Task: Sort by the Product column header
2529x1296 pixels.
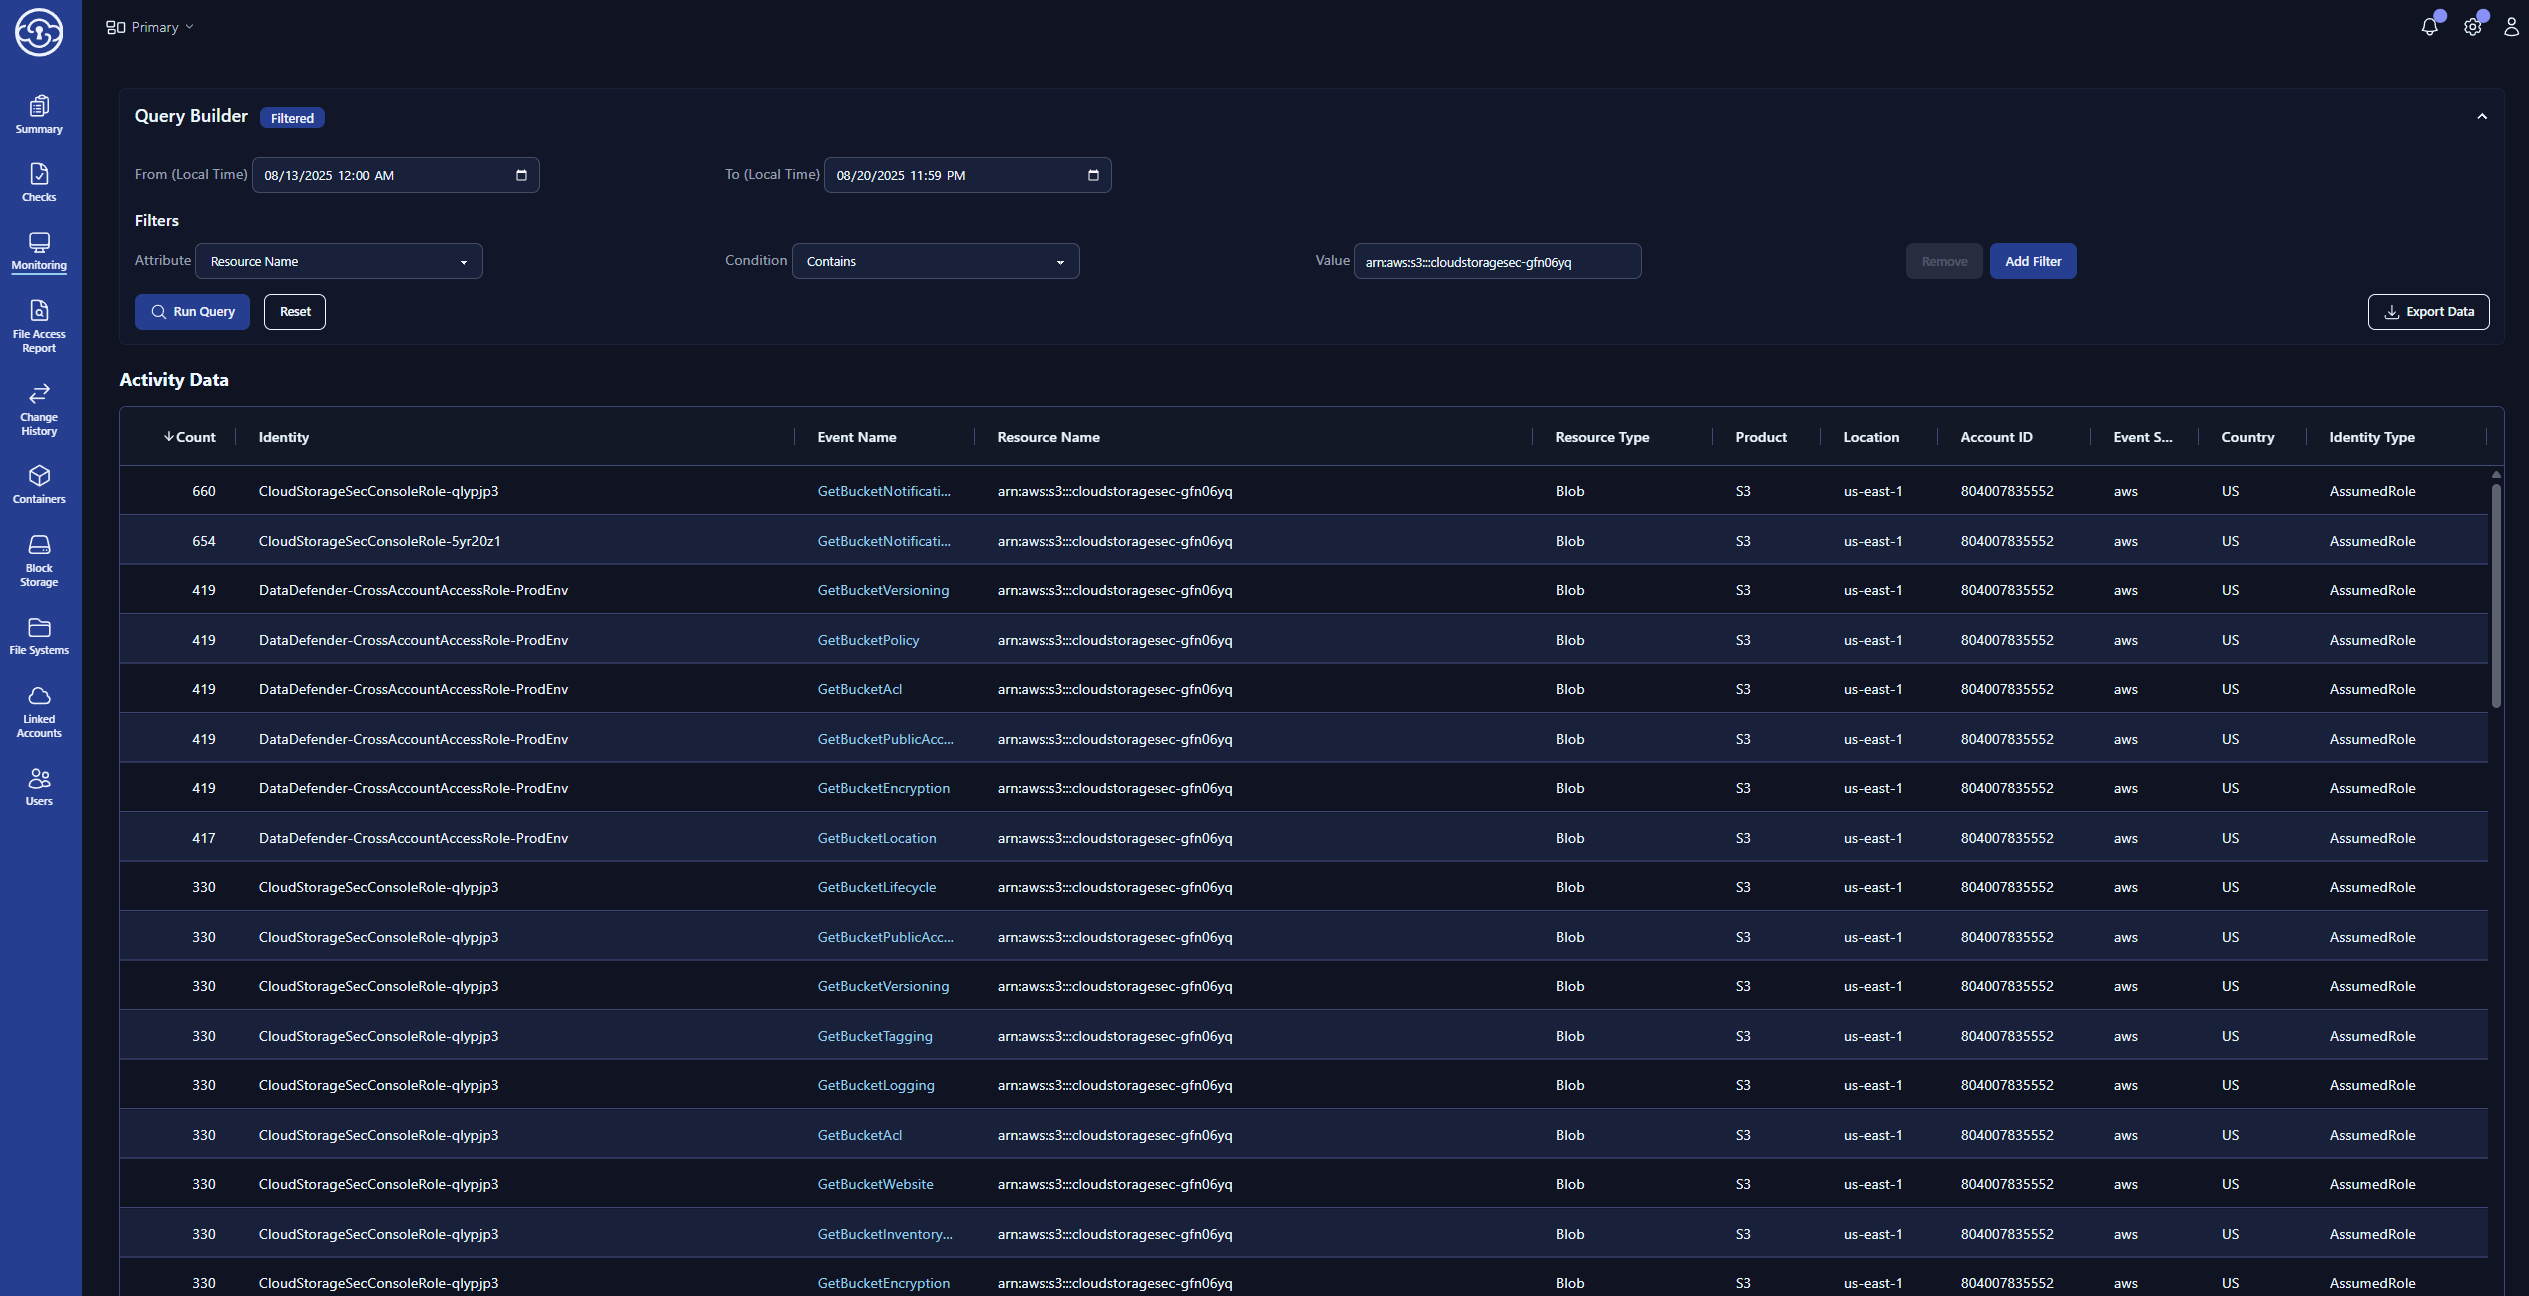Action: [1761, 437]
